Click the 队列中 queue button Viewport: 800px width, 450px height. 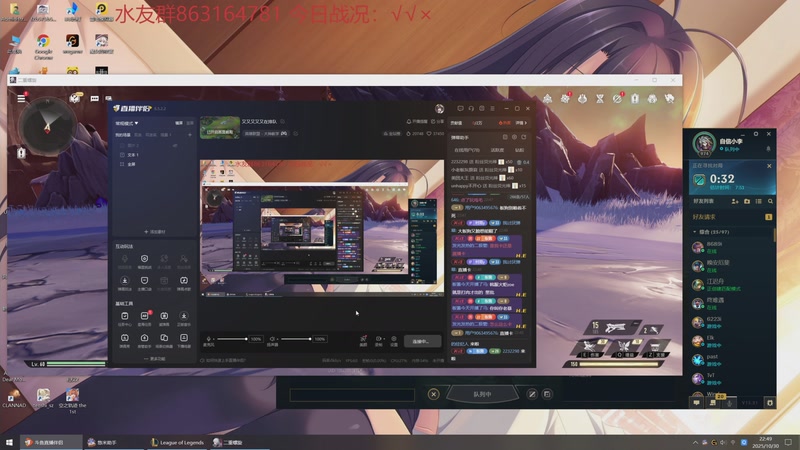point(482,394)
